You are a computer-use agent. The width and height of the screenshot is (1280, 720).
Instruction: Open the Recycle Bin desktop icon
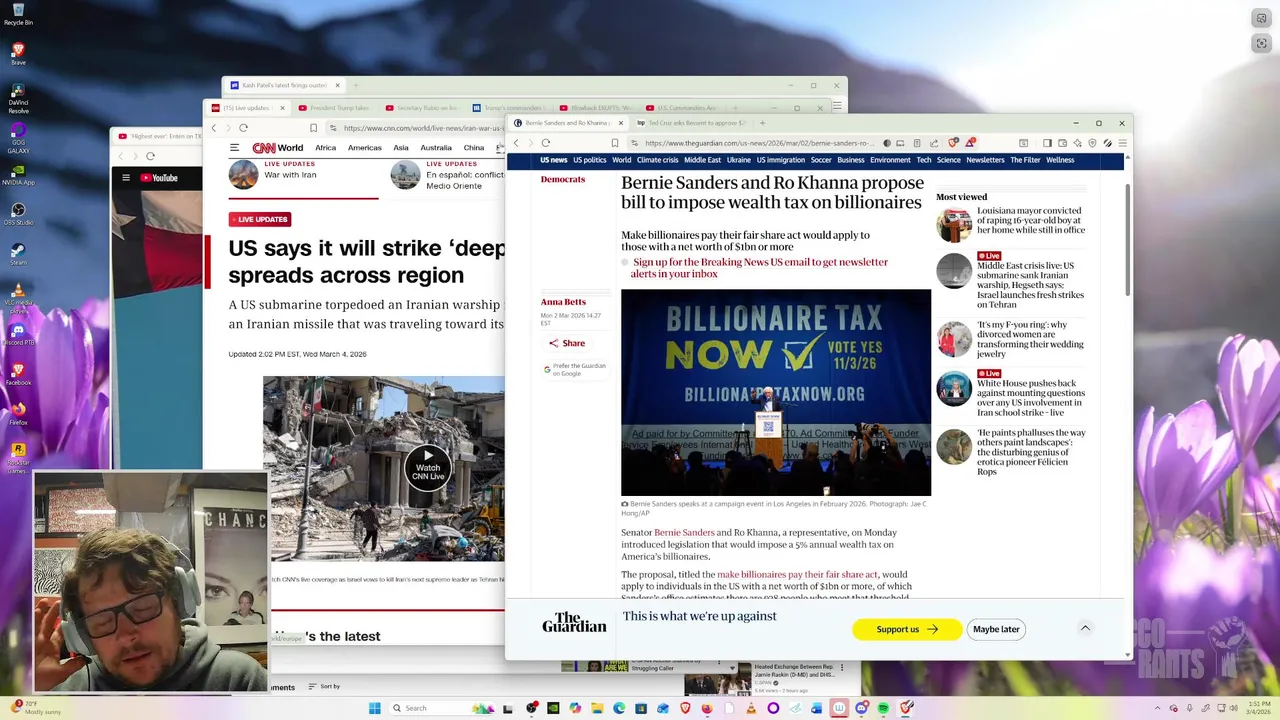[18, 14]
